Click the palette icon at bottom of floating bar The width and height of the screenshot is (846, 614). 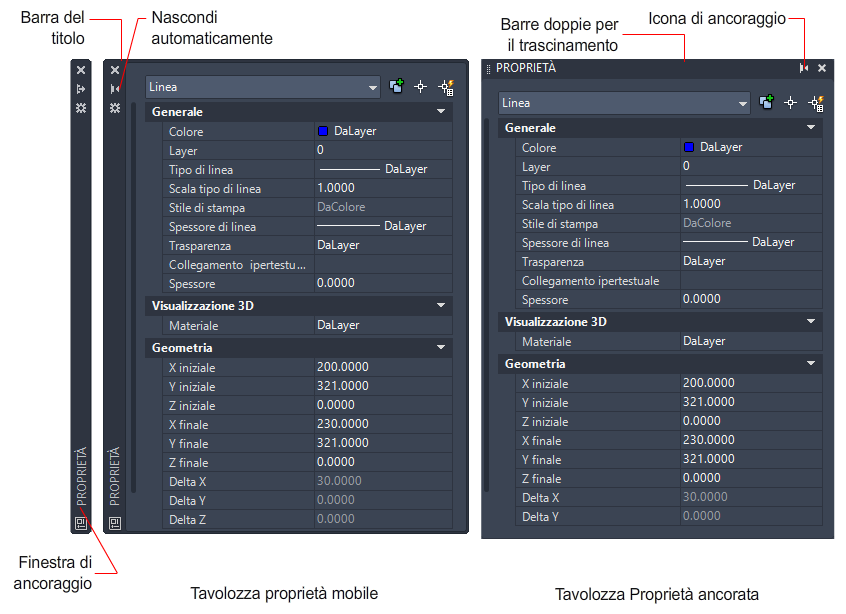(114, 523)
